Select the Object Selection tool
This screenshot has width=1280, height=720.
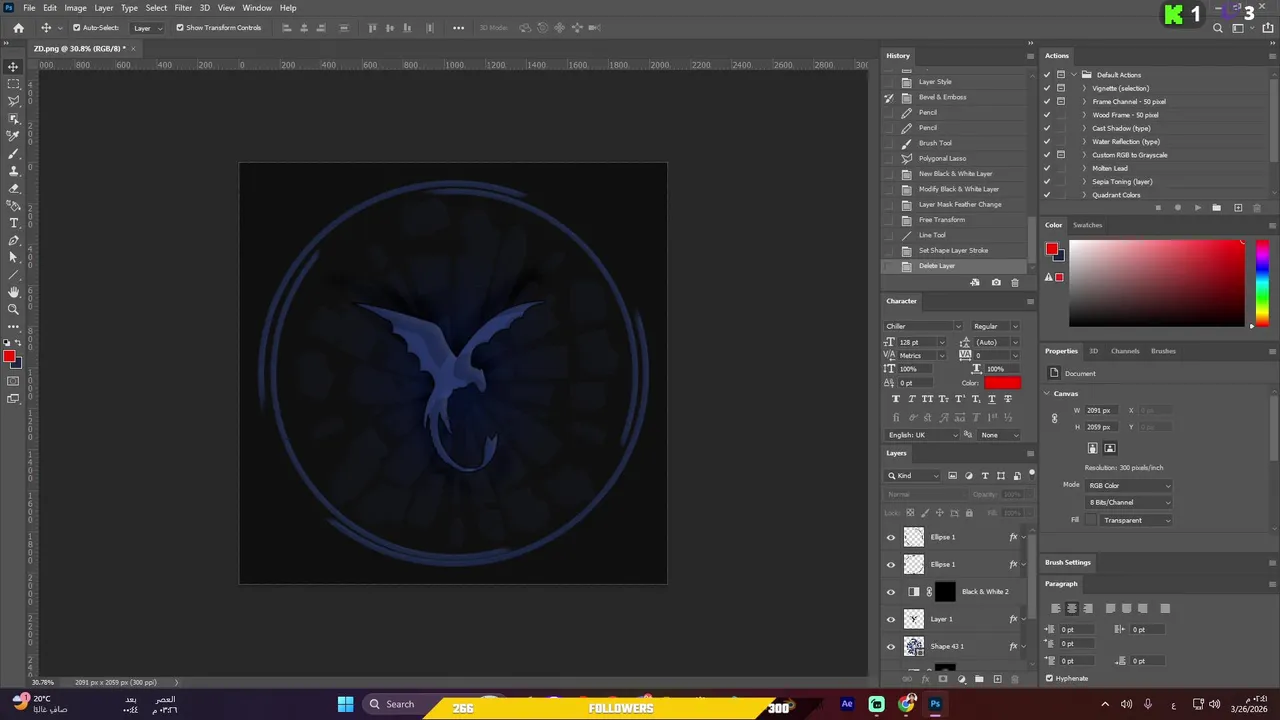(13, 118)
